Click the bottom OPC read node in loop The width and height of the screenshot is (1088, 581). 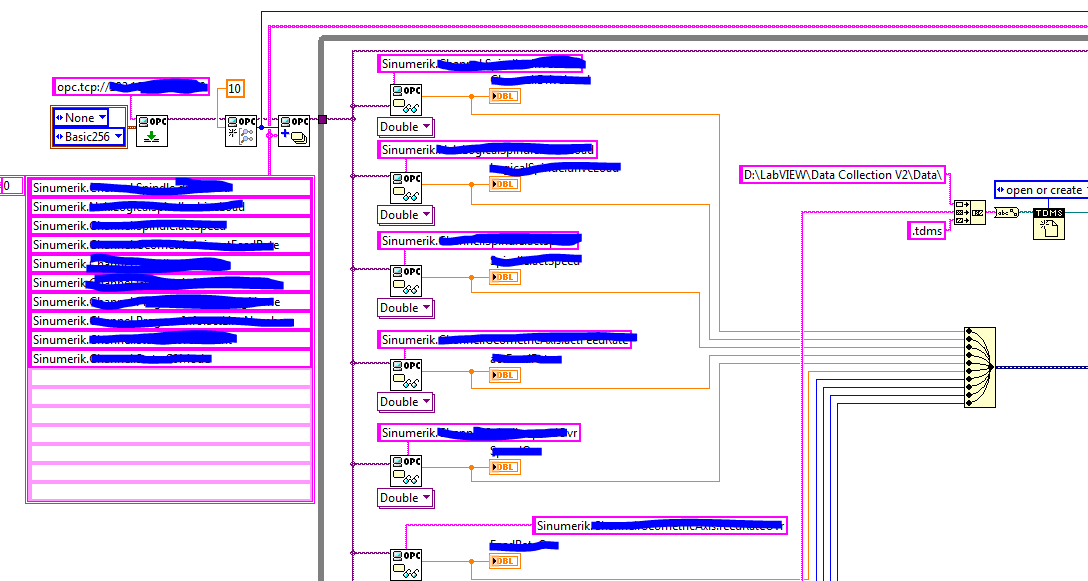[406, 564]
